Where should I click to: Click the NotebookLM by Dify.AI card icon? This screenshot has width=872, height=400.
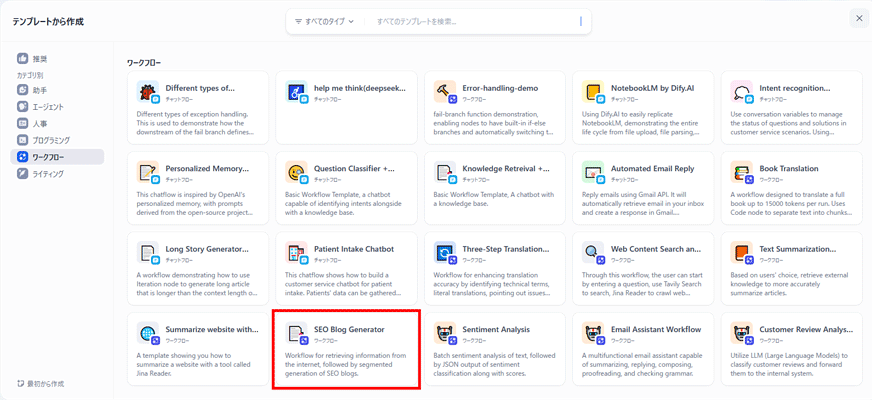594,92
